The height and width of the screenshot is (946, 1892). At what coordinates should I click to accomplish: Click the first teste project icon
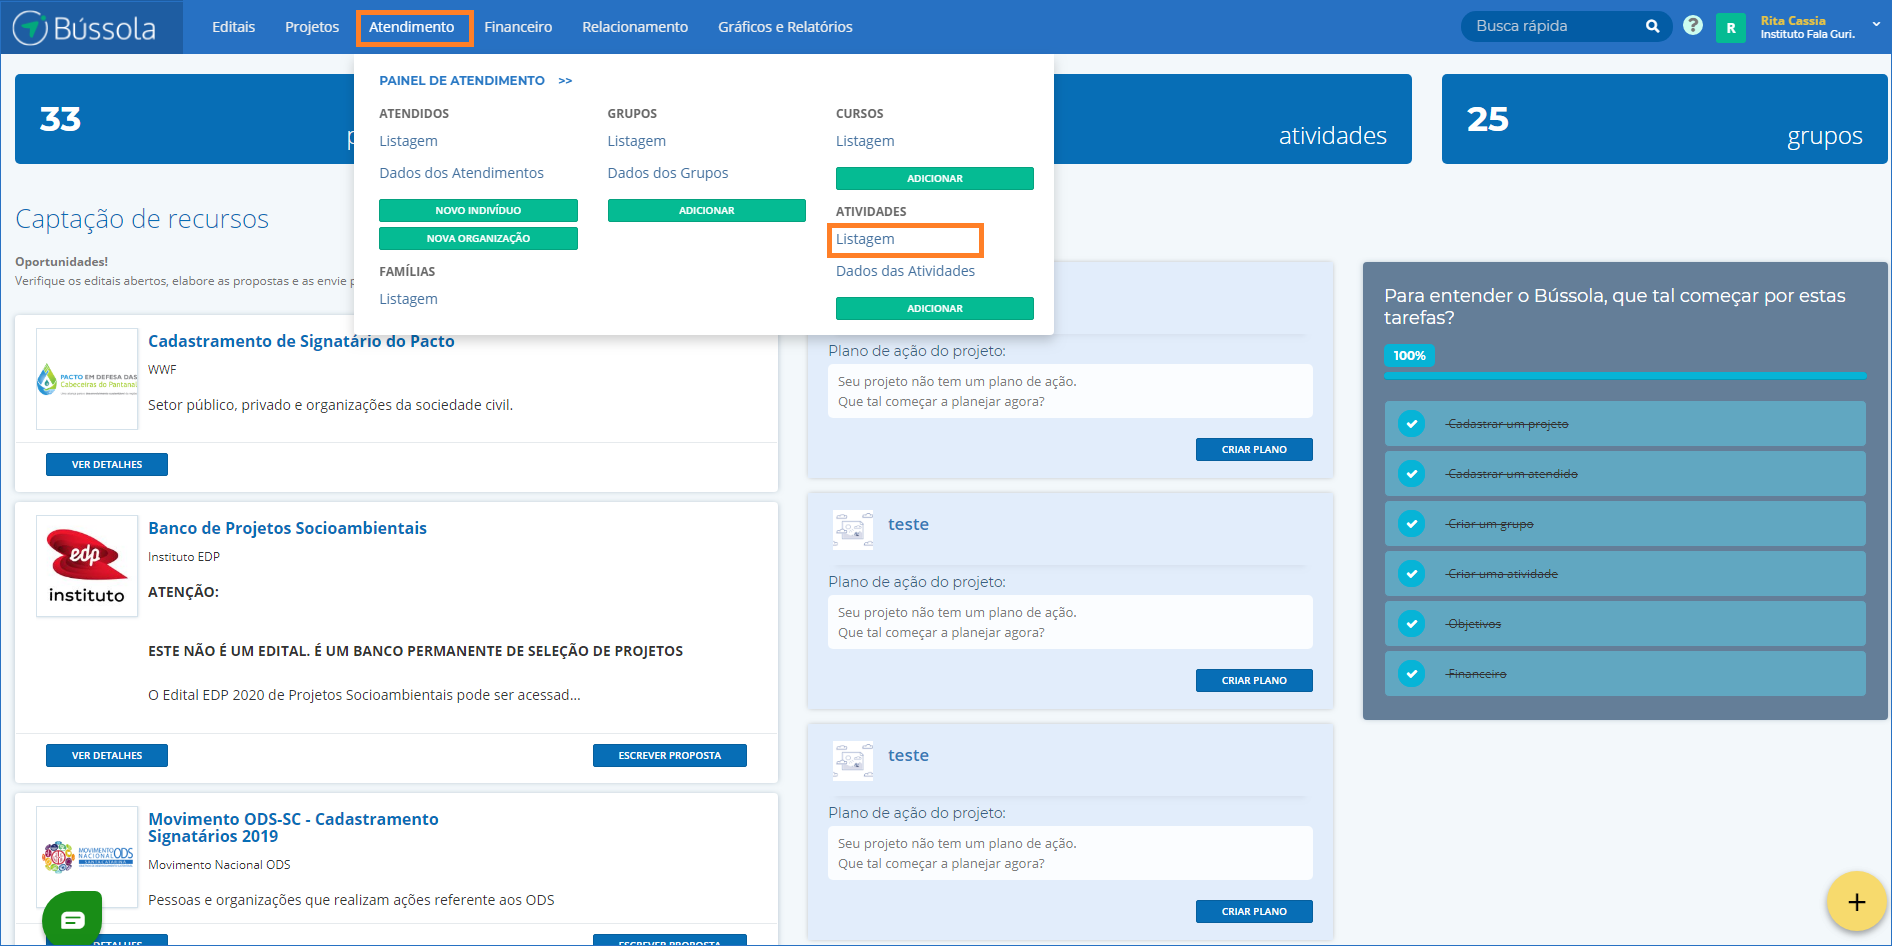pos(853,527)
